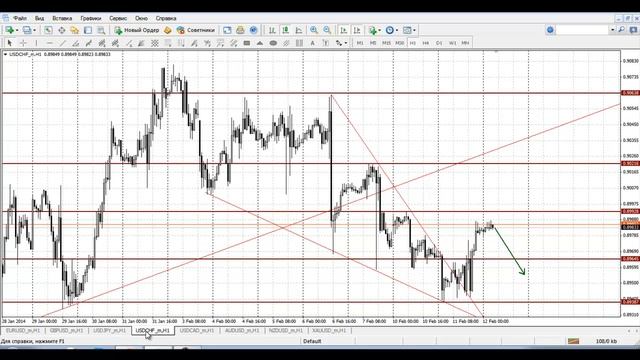This screenshot has width=640, height=360.
Task: Select the horizontal line tool
Action: (x=49, y=43)
